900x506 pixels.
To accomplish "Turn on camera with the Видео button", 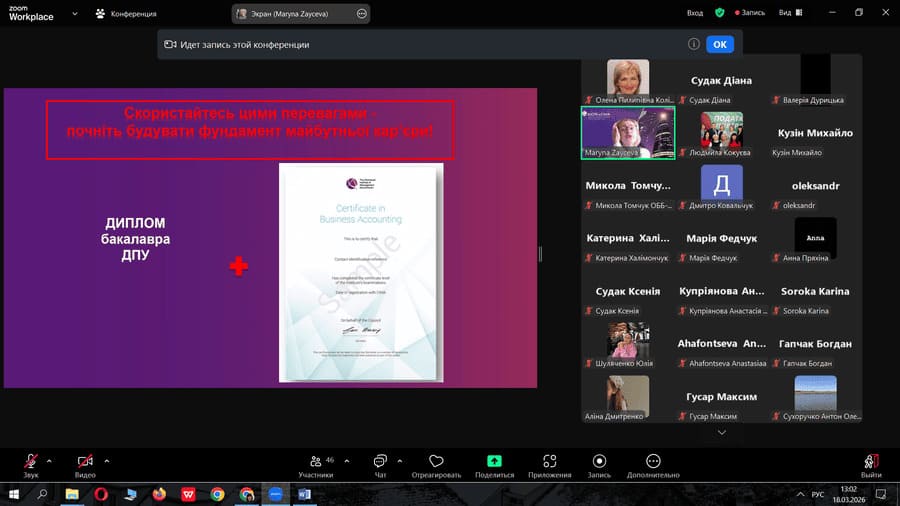I will tap(85, 461).
